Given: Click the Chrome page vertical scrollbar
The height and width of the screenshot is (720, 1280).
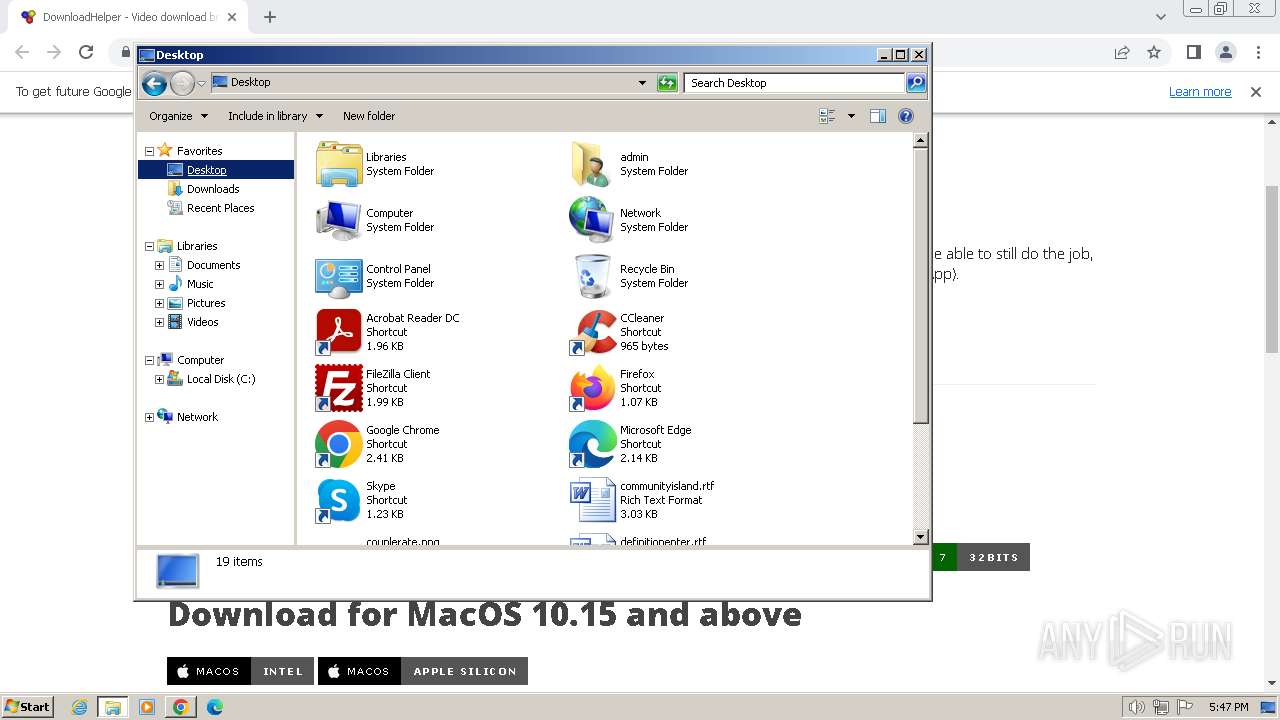Looking at the screenshot, I should (1271, 270).
